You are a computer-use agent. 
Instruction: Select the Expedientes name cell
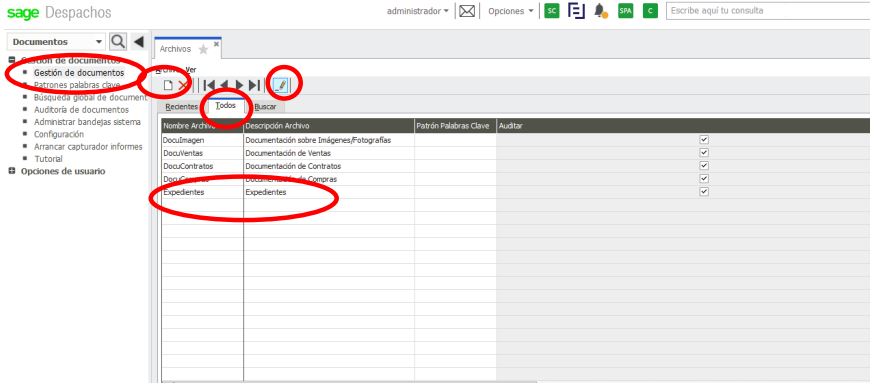[182, 192]
